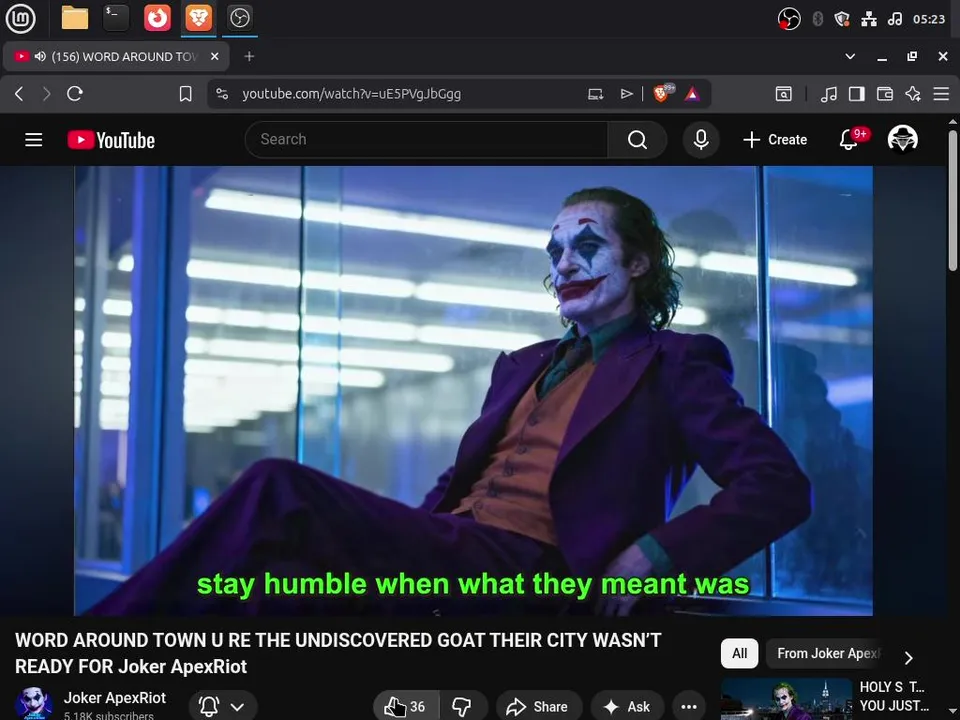Show more filter chips with right chevron

[909, 658]
